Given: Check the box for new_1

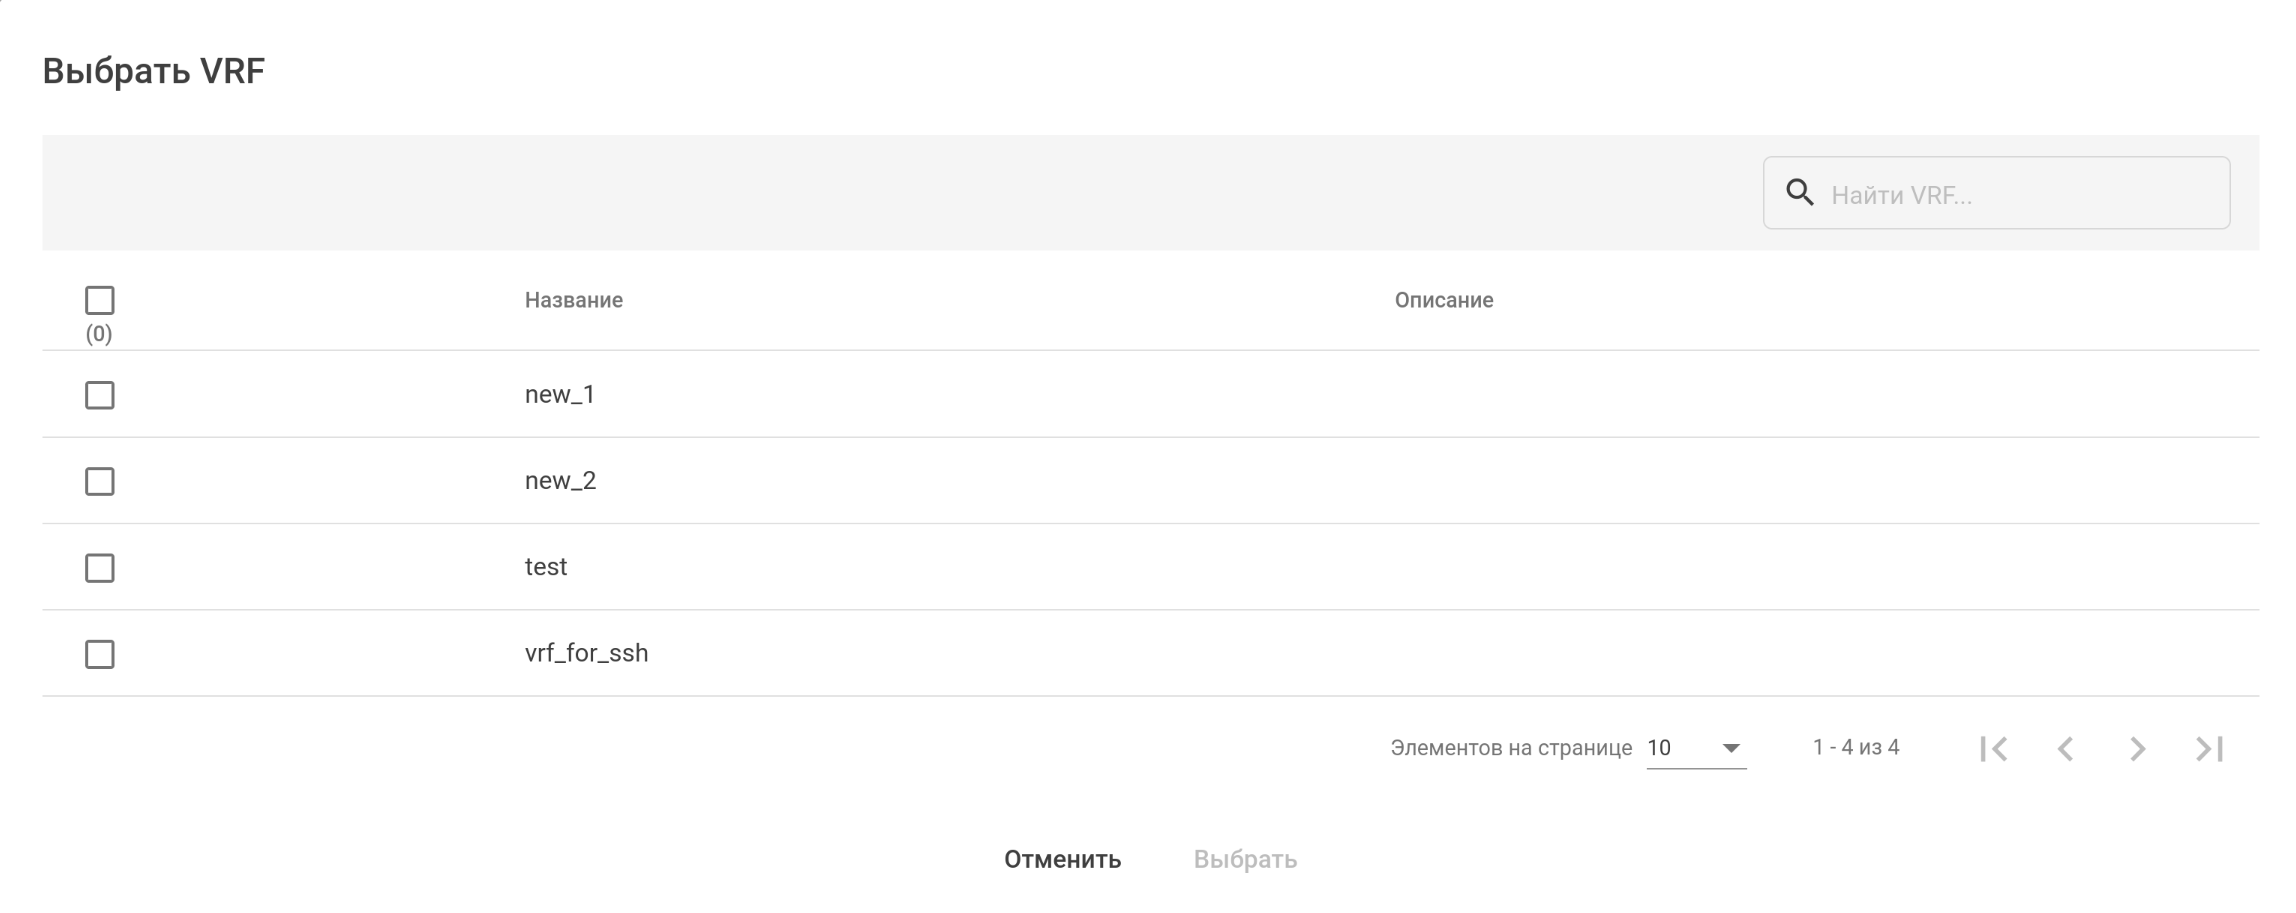Looking at the screenshot, I should coord(100,395).
